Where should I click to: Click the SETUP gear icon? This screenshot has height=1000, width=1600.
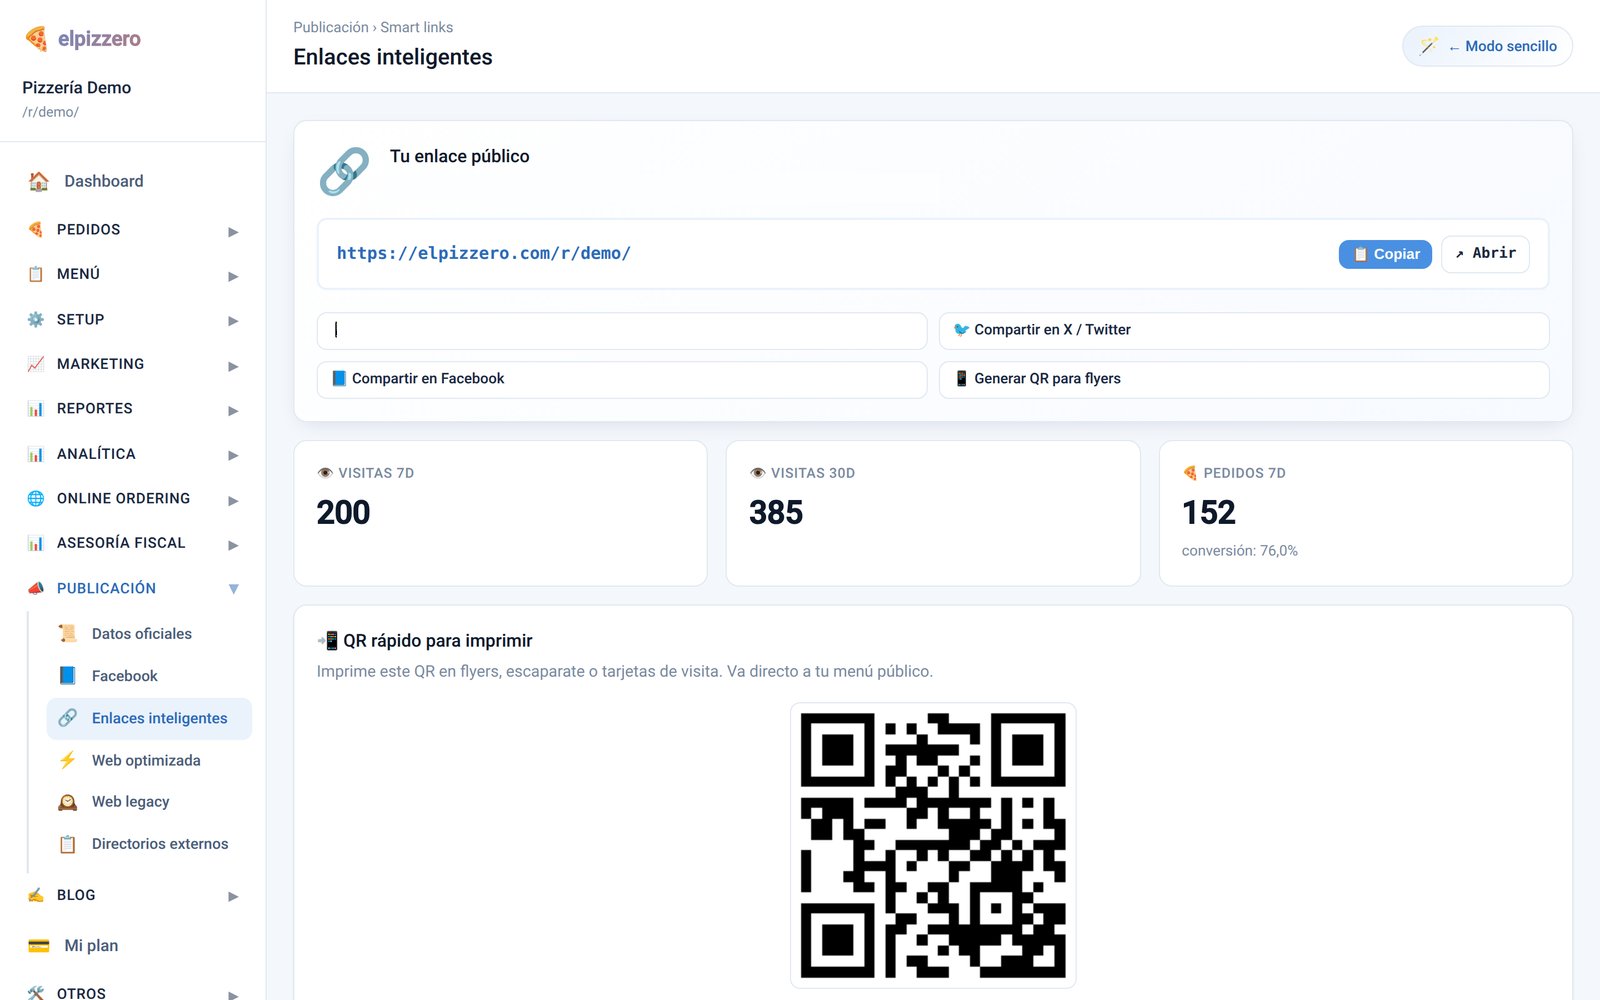click(36, 319)
